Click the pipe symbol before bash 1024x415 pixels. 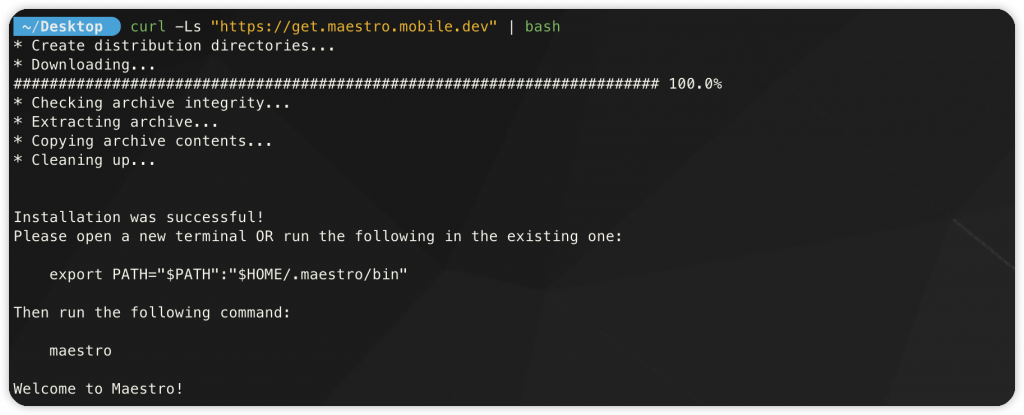coord(511,27)
